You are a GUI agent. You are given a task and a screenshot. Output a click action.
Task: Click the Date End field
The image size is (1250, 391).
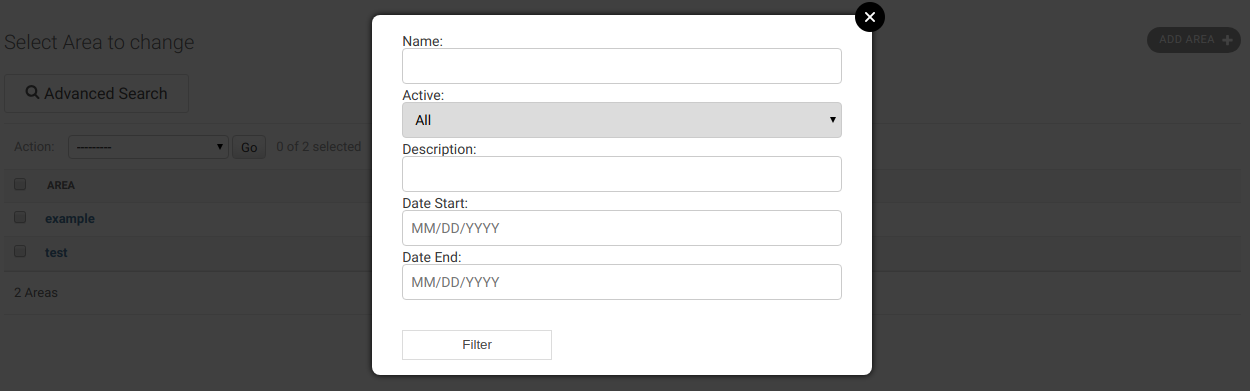(x=622, y=282)
